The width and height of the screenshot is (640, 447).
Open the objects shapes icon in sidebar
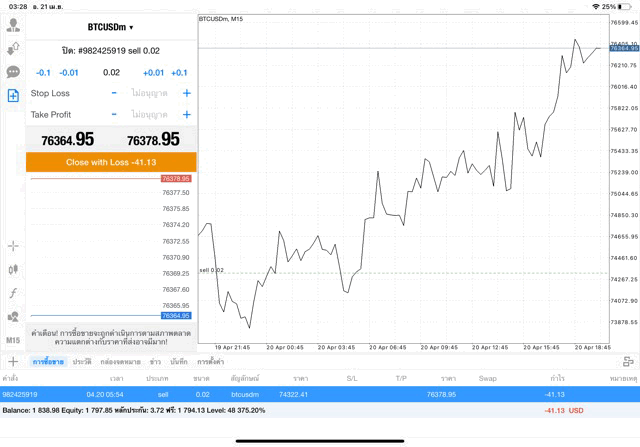coord(13,317)
